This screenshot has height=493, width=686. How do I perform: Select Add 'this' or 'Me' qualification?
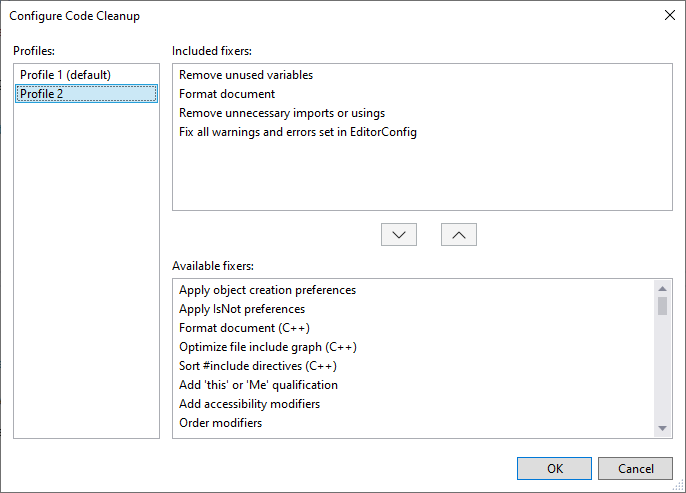click(258, 385)
